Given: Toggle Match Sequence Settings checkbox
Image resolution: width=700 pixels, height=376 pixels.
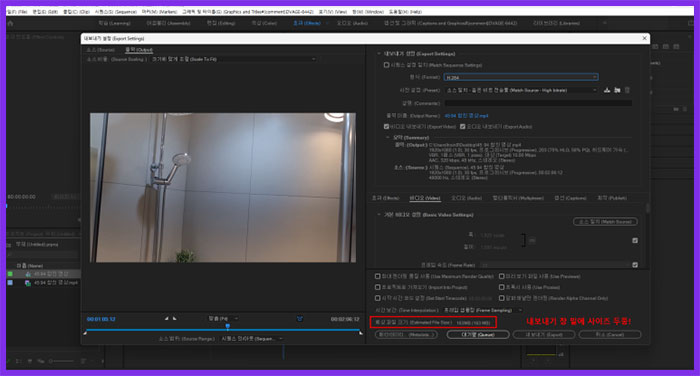Looking at the screenshot, I should point(387,65).
